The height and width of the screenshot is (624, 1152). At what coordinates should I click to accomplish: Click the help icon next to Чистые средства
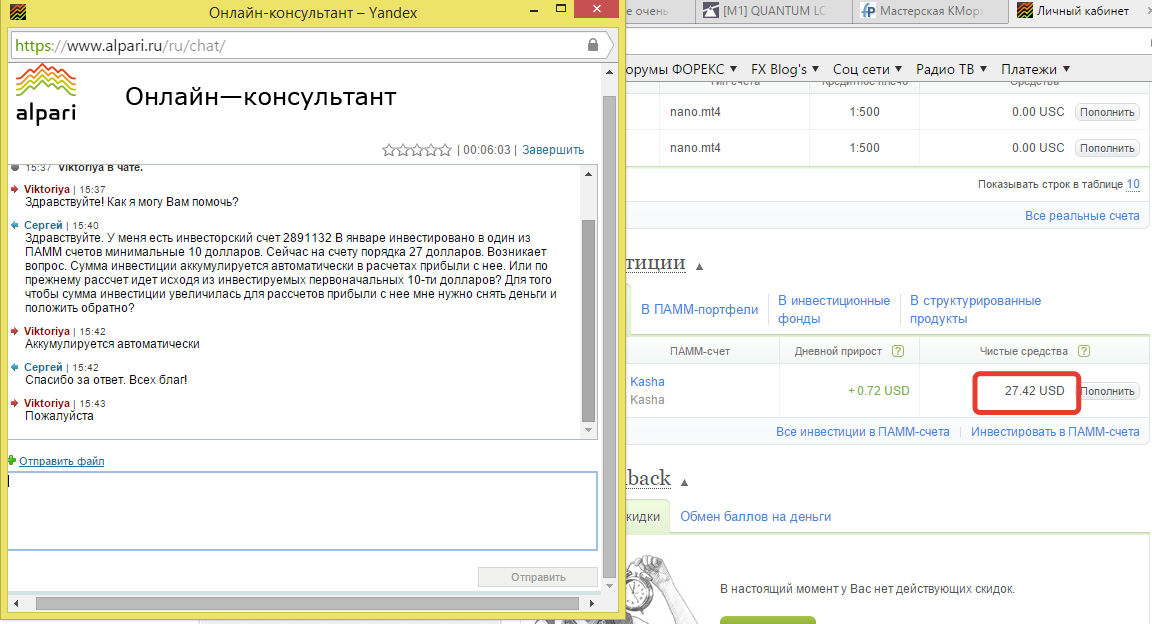tap(1084, 351)
